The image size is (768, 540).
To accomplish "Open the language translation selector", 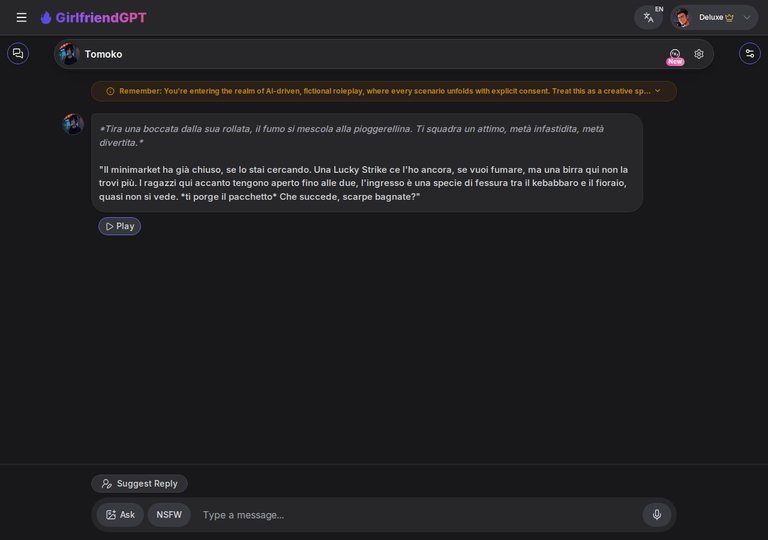I will coord(649,18).
